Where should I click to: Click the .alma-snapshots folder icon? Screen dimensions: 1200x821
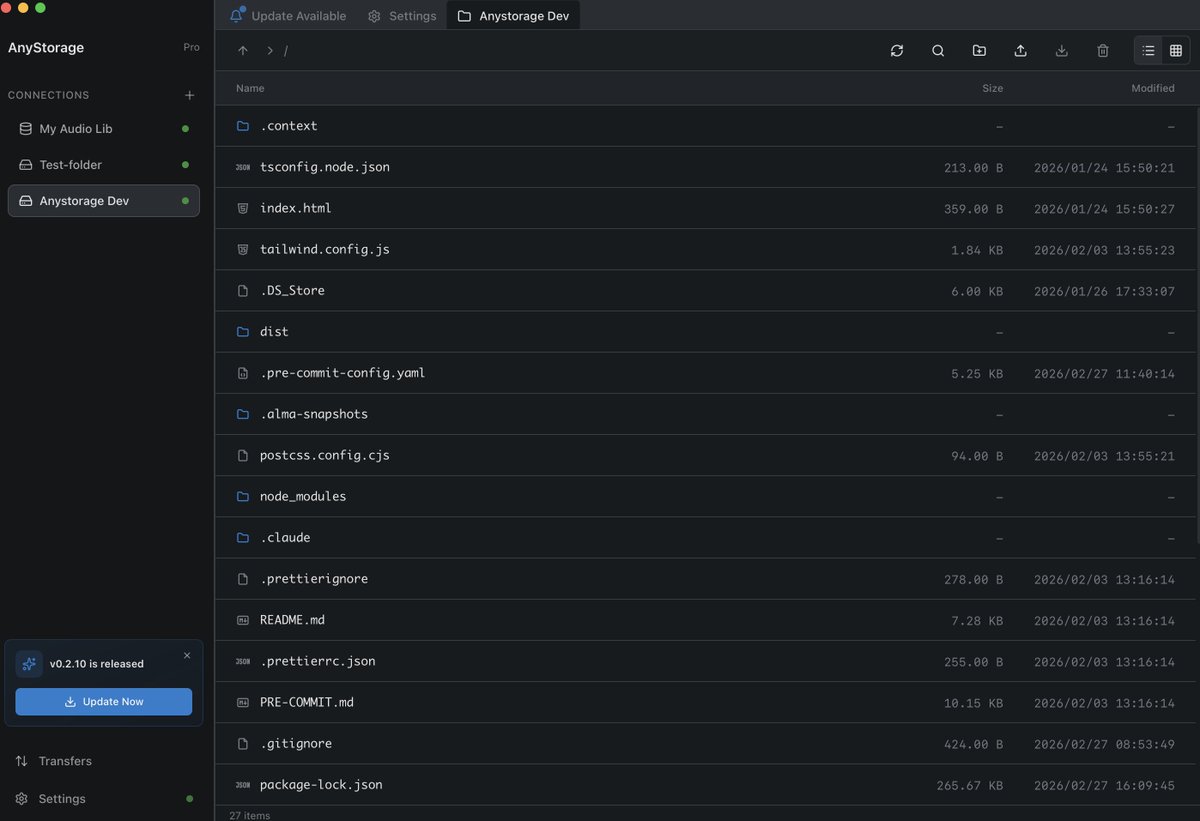point(242,414)
